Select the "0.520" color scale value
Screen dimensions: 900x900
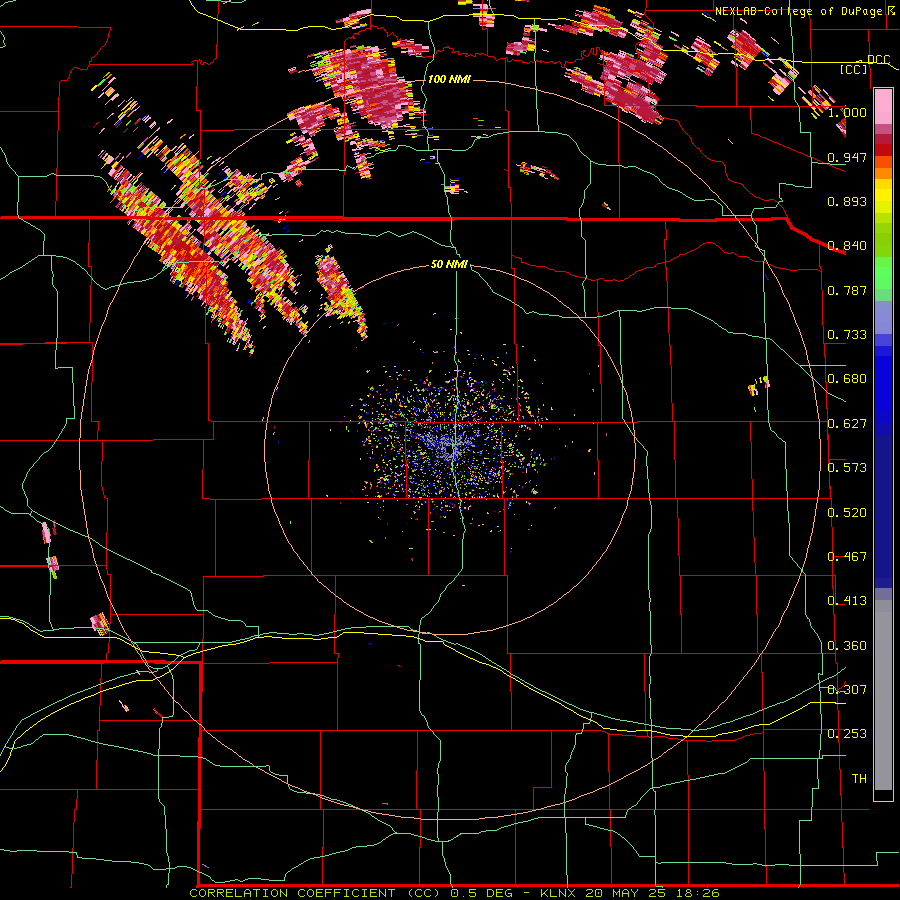pos(847,513)
